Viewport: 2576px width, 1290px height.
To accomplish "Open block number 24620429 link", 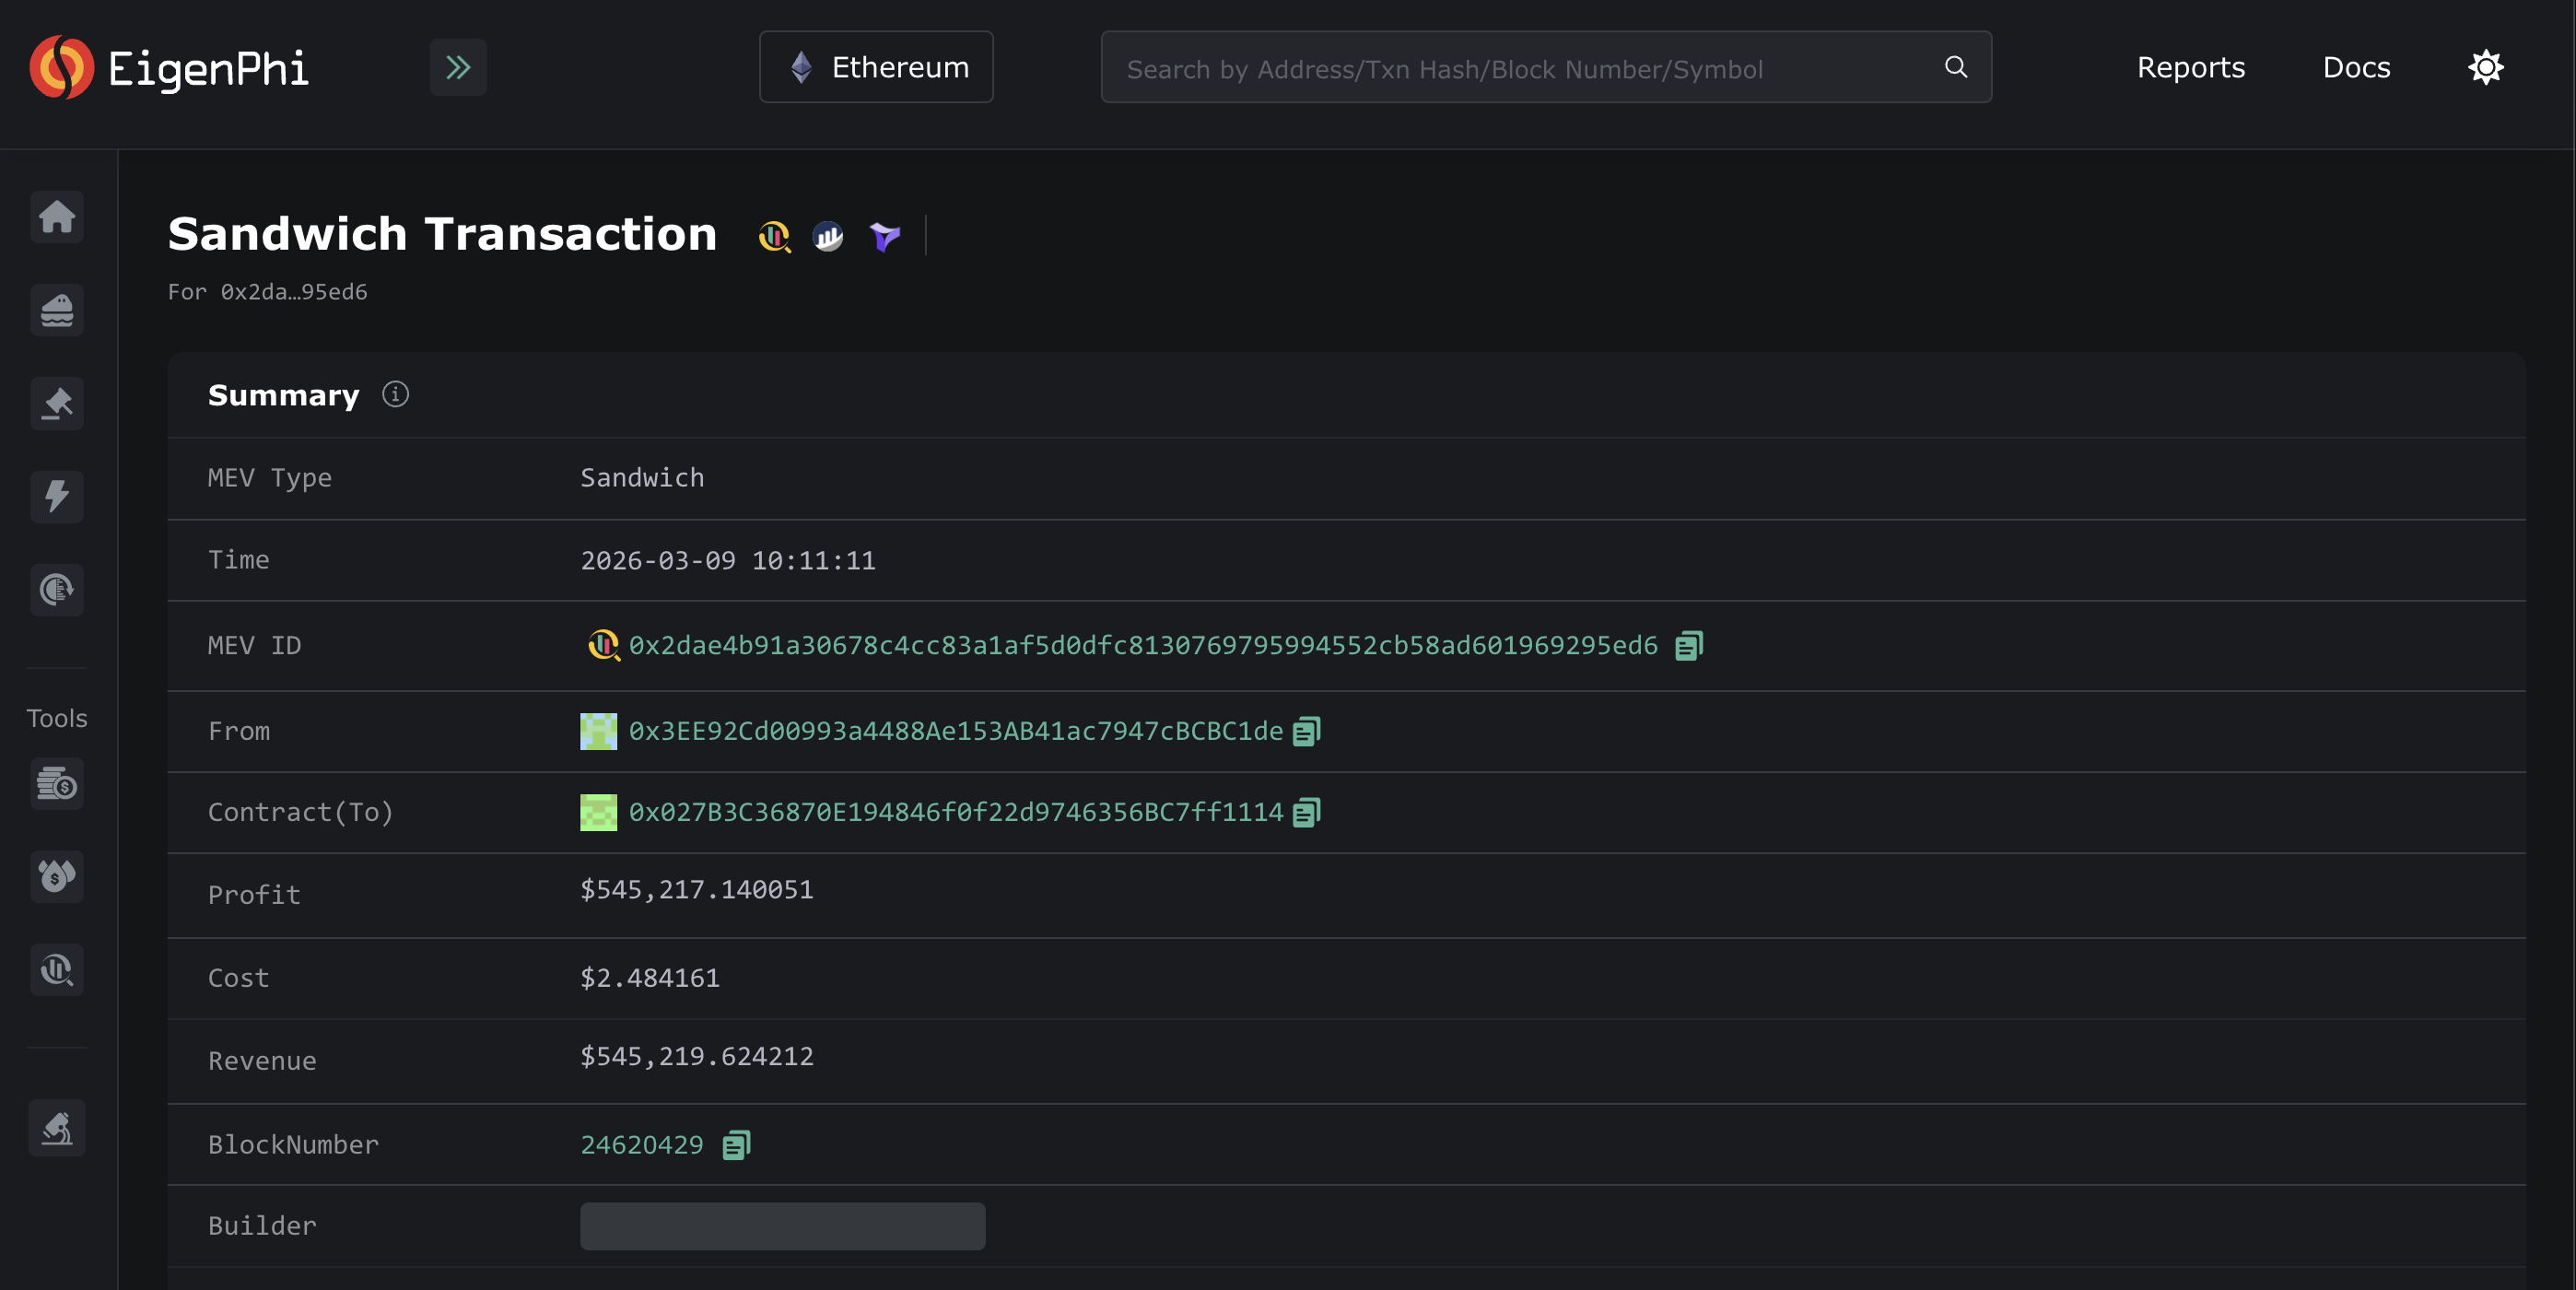I will pos(642,1145).
